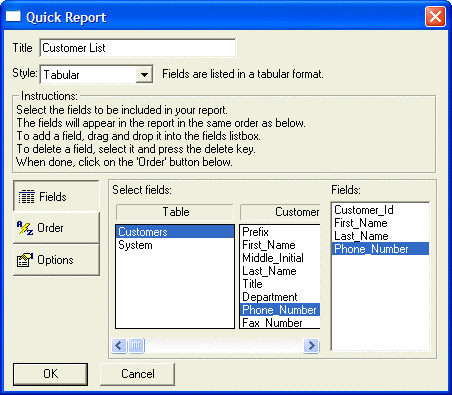Select First_Name in the Customer column list

(280, 245)
